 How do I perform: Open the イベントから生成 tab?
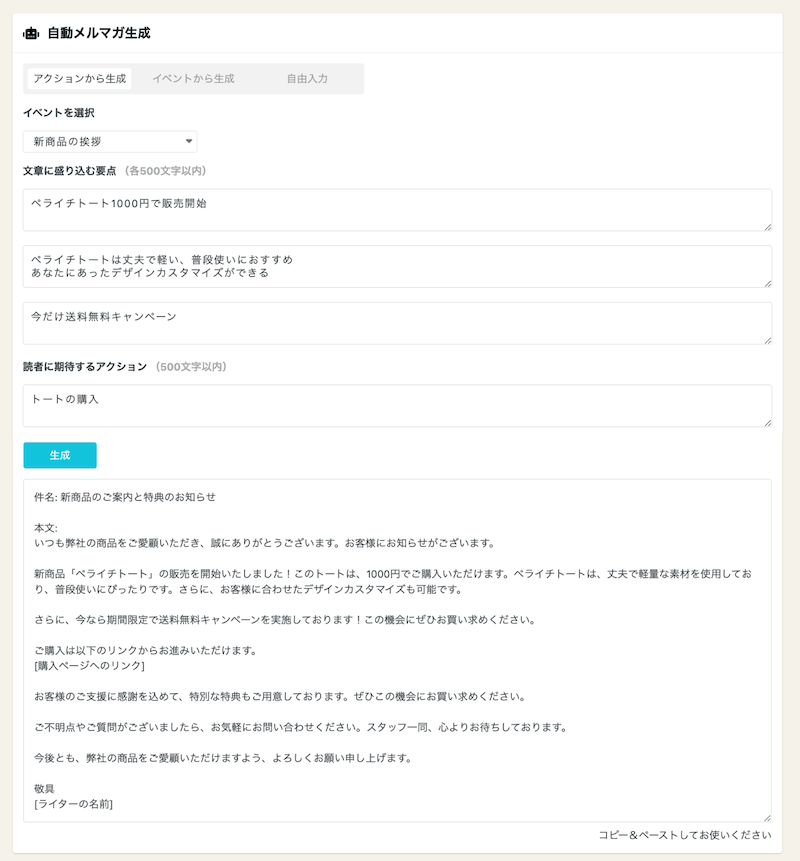click(193, 79)
